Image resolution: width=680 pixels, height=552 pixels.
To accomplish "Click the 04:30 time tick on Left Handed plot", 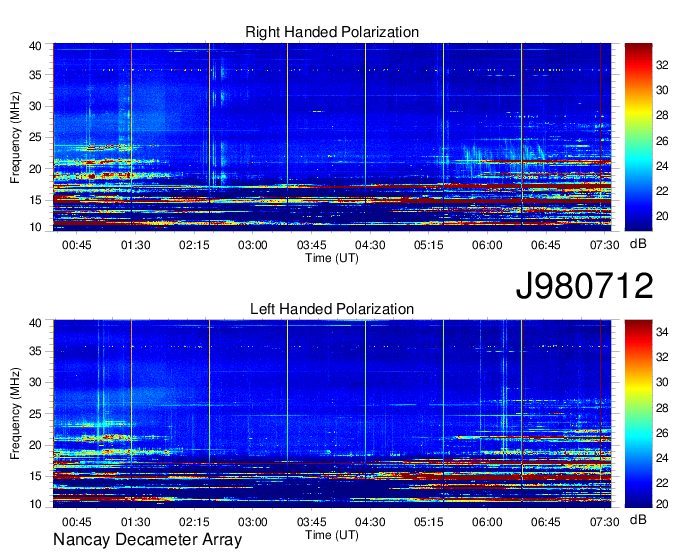I will (x=370, y=522).
